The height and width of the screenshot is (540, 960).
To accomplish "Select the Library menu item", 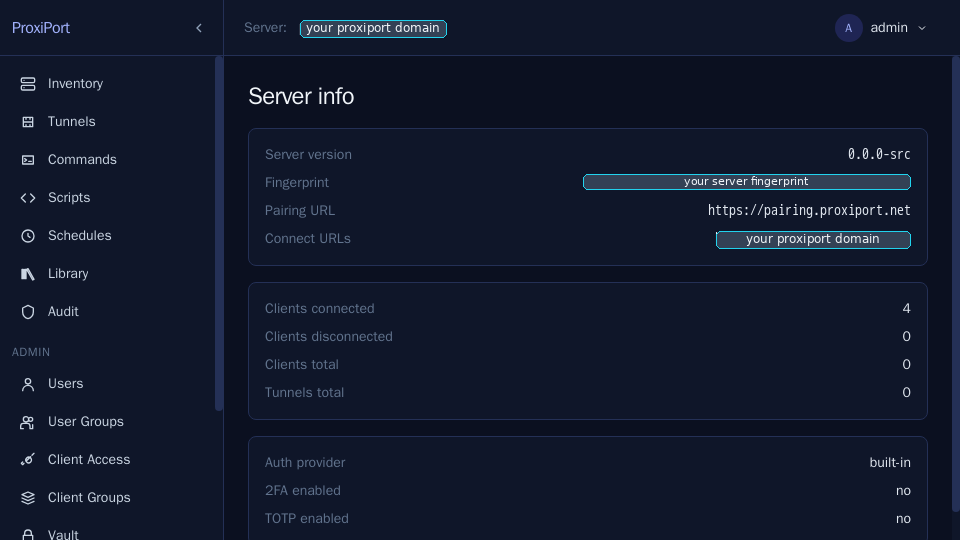I will pyautogui.click(x=68, y=273).
